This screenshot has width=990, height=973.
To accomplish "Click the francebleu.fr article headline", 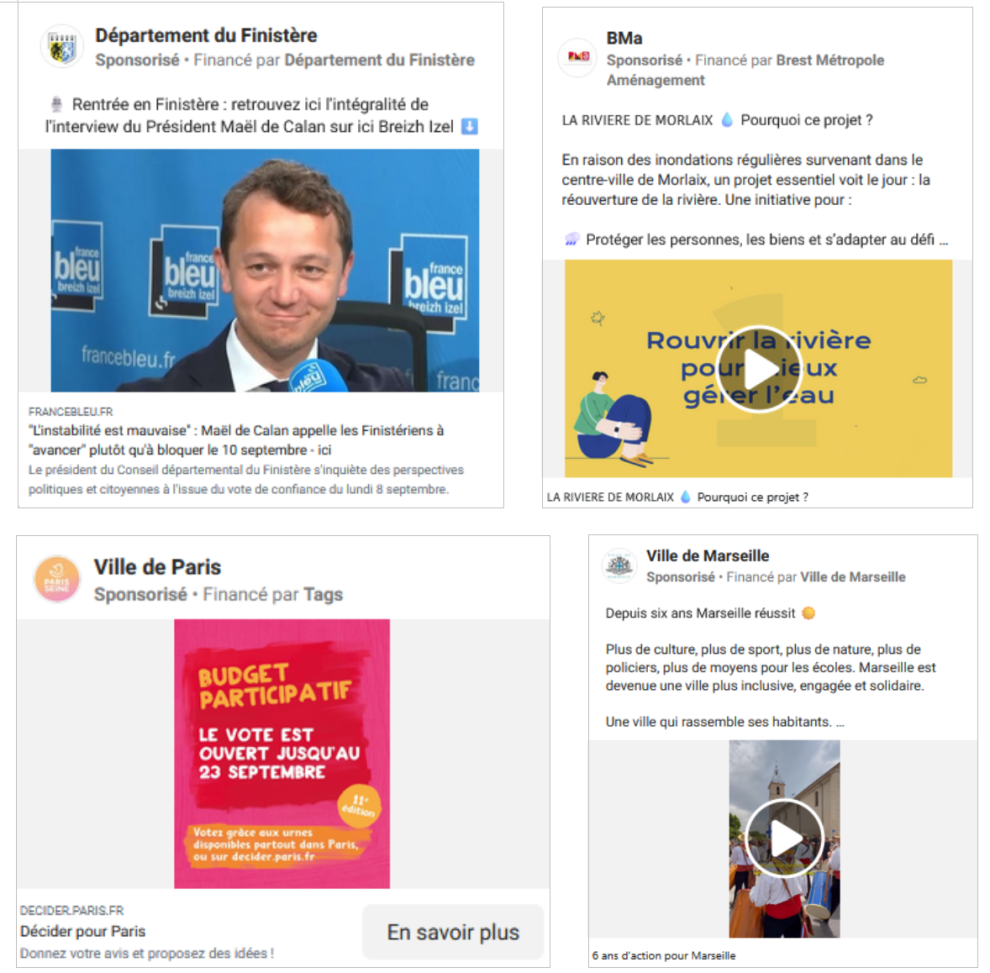I will coord(236,440).
